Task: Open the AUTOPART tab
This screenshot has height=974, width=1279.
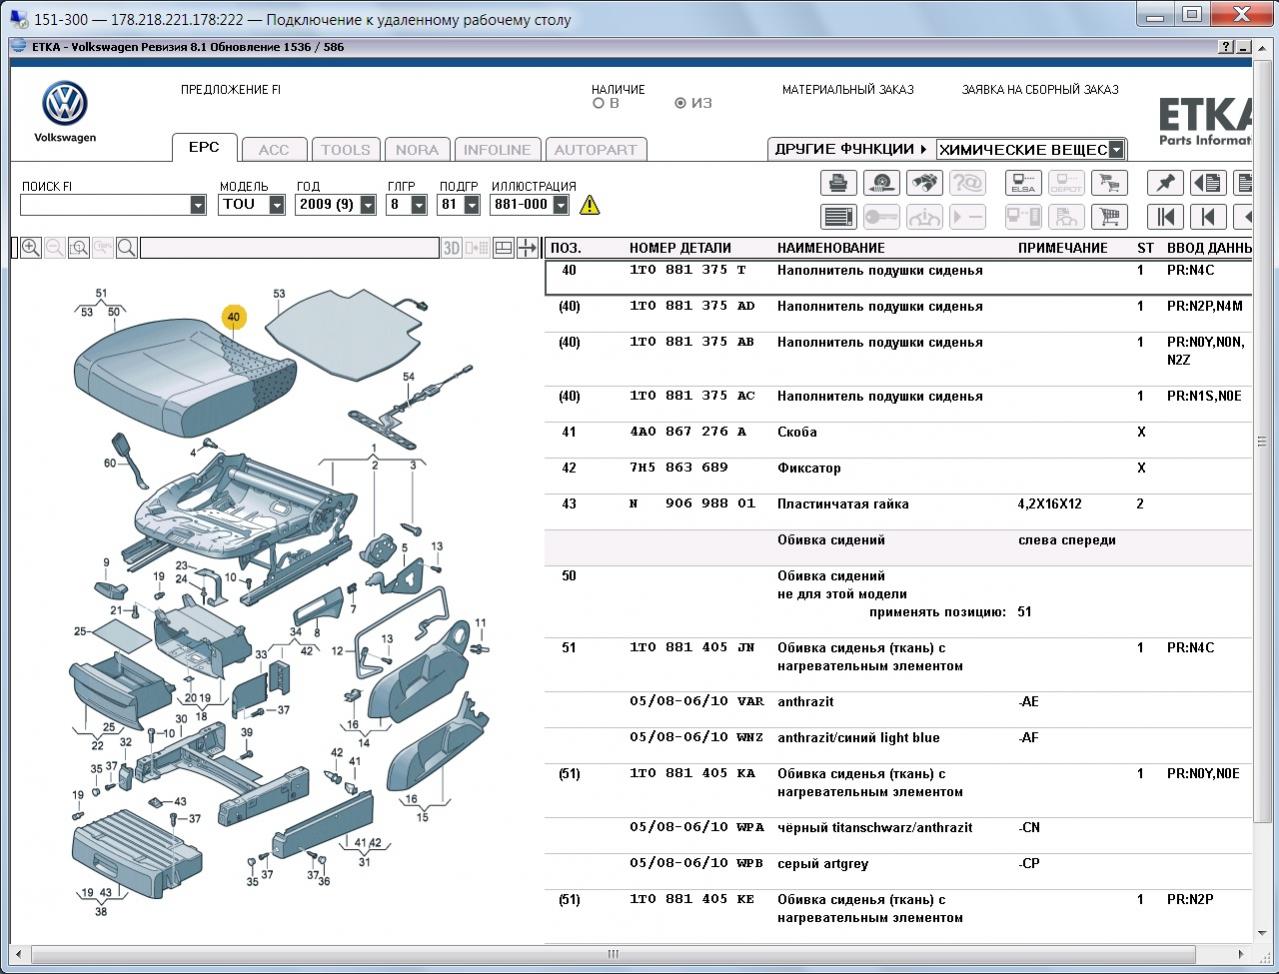Action: 596,150
